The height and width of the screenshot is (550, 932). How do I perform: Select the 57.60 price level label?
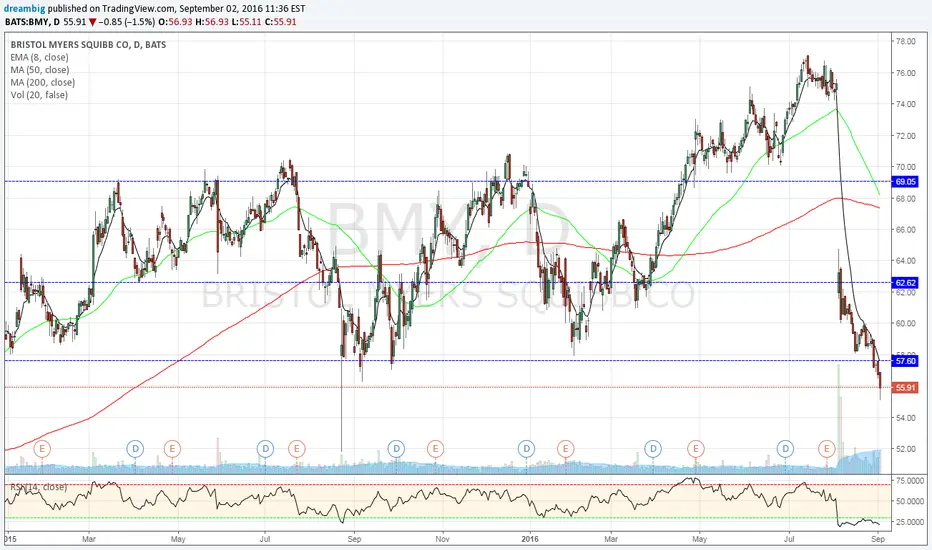(x=905, y=361)
